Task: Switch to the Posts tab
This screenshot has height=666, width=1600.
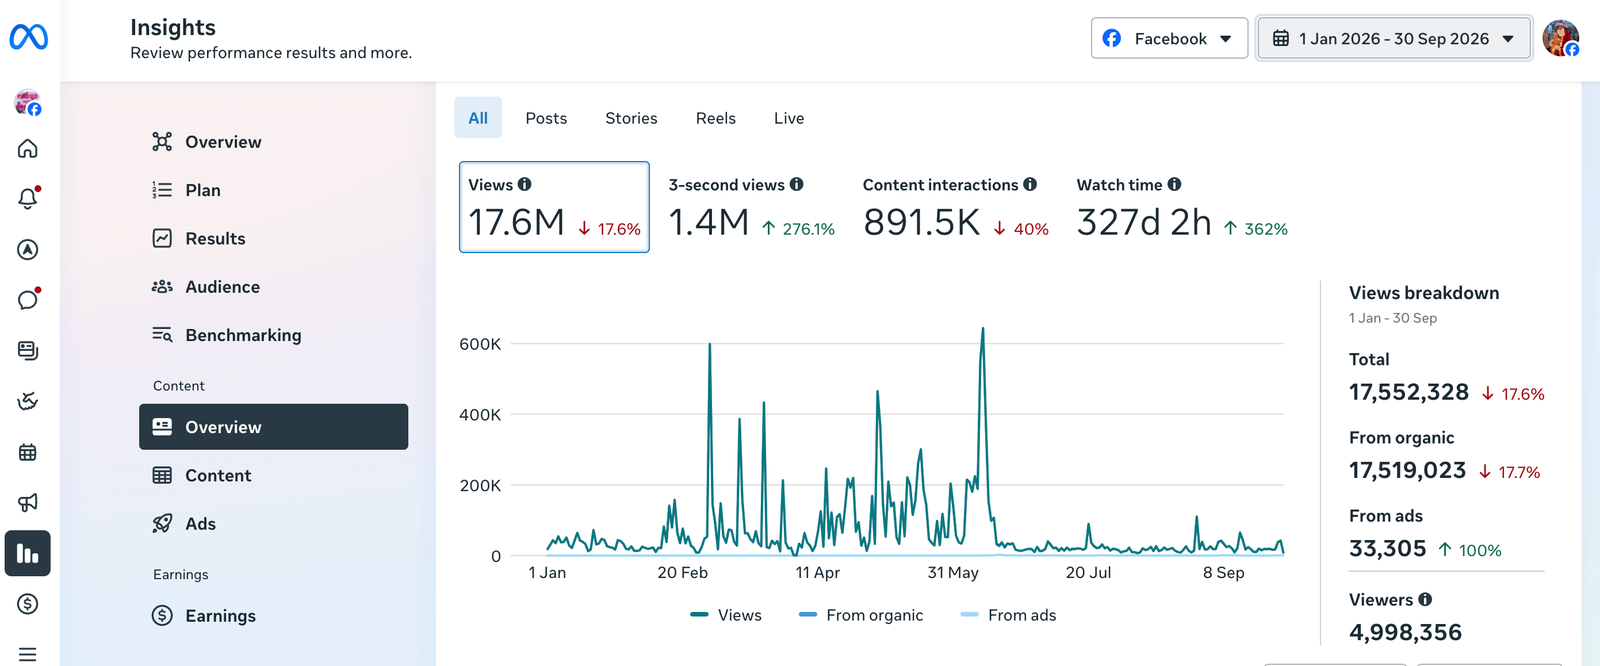Action: coord(546,118)
